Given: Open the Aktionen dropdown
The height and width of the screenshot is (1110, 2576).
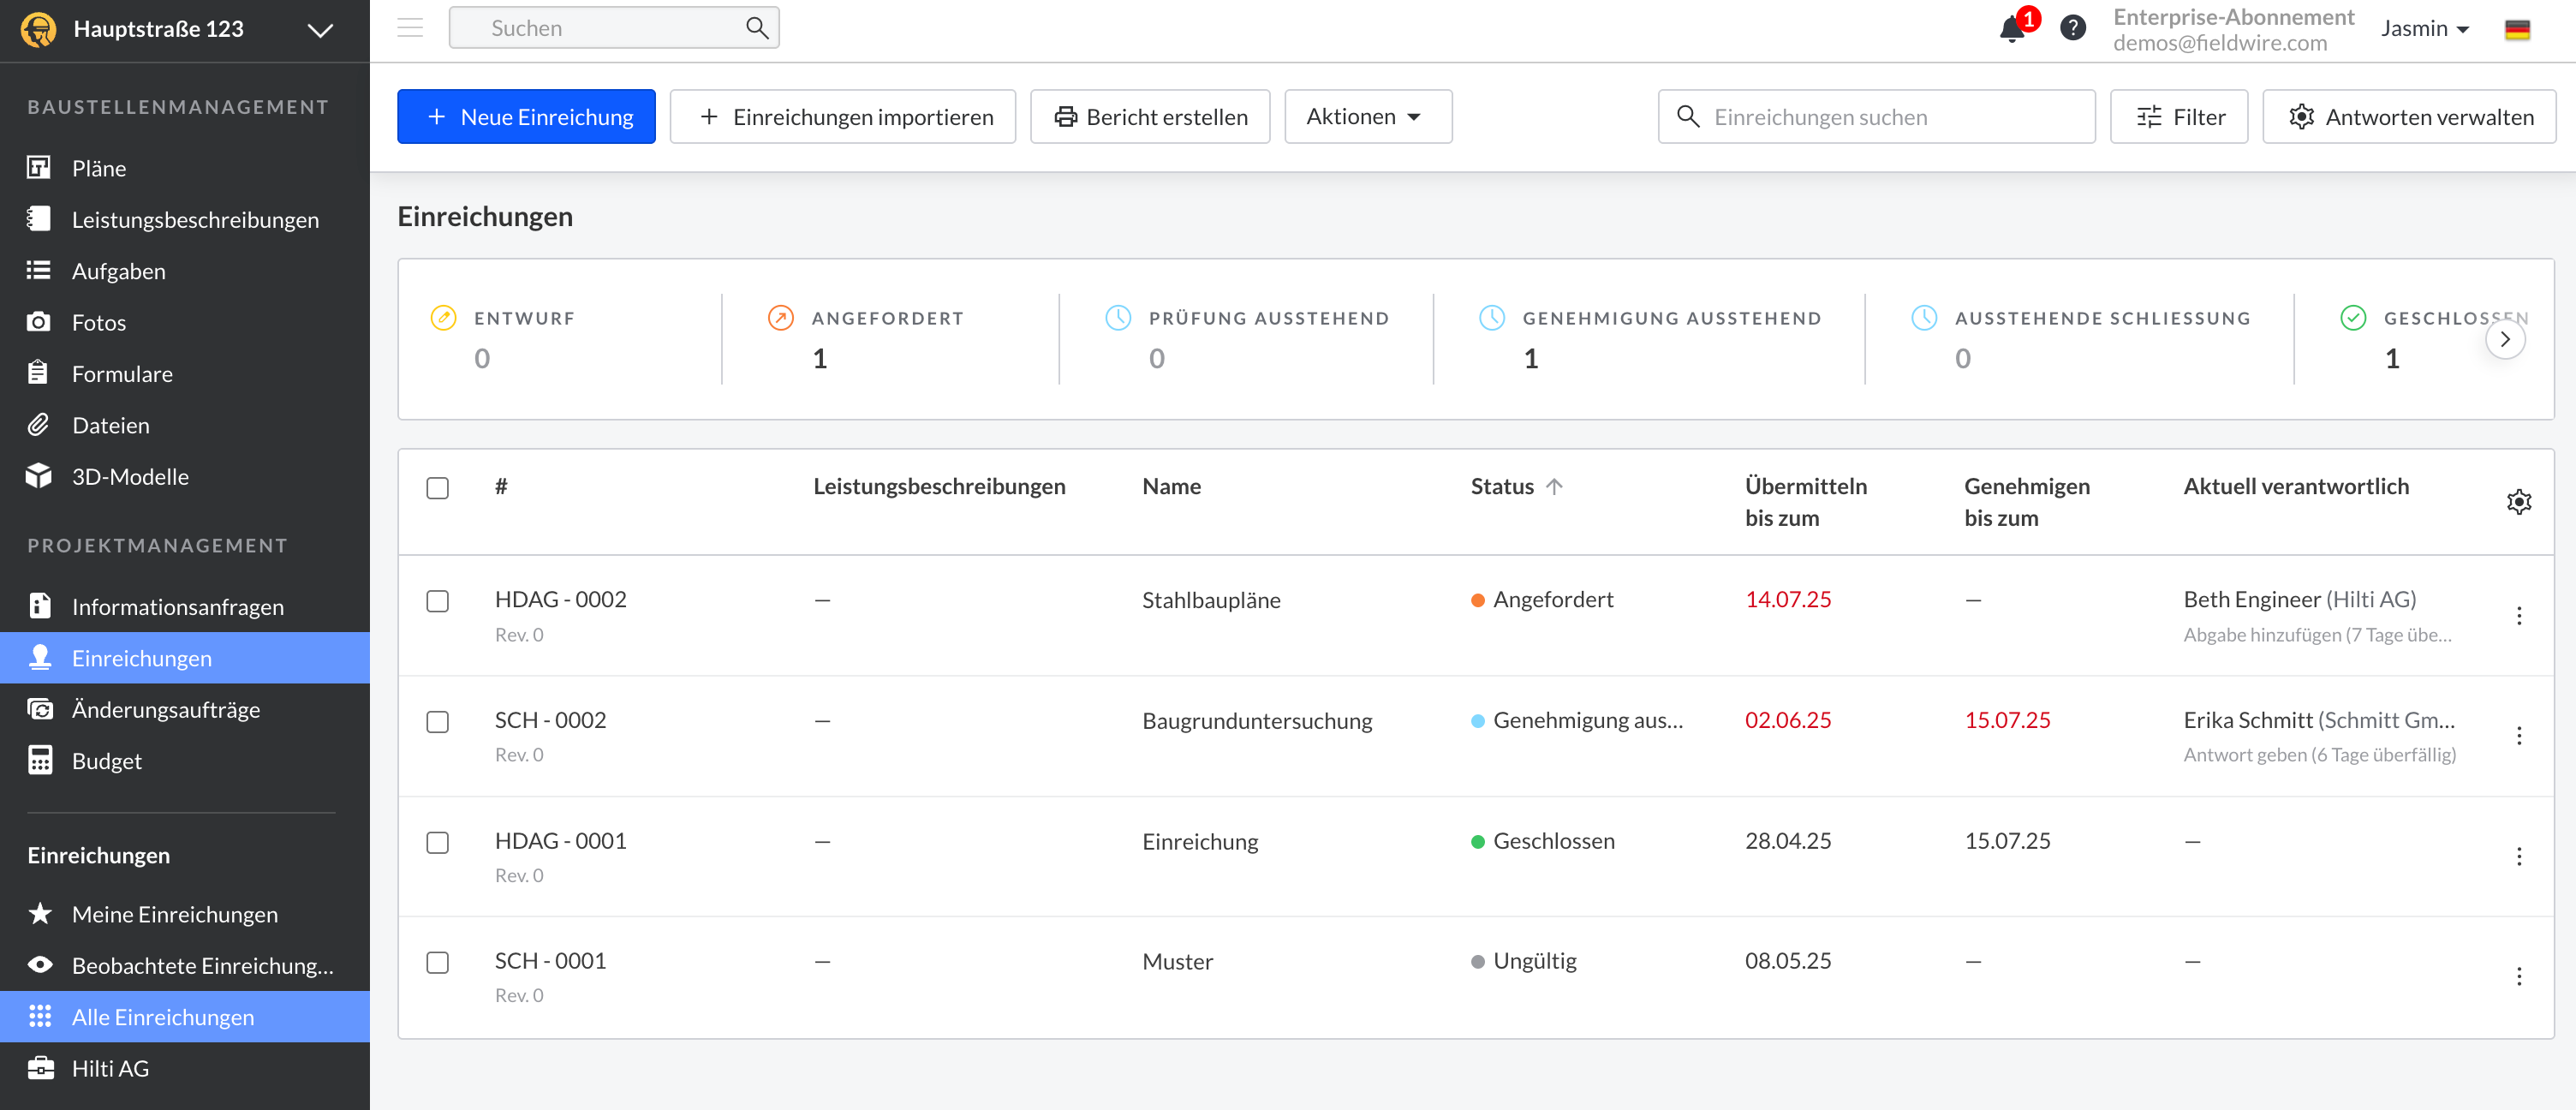Looking at the screenshot, I should [1367, 116].
